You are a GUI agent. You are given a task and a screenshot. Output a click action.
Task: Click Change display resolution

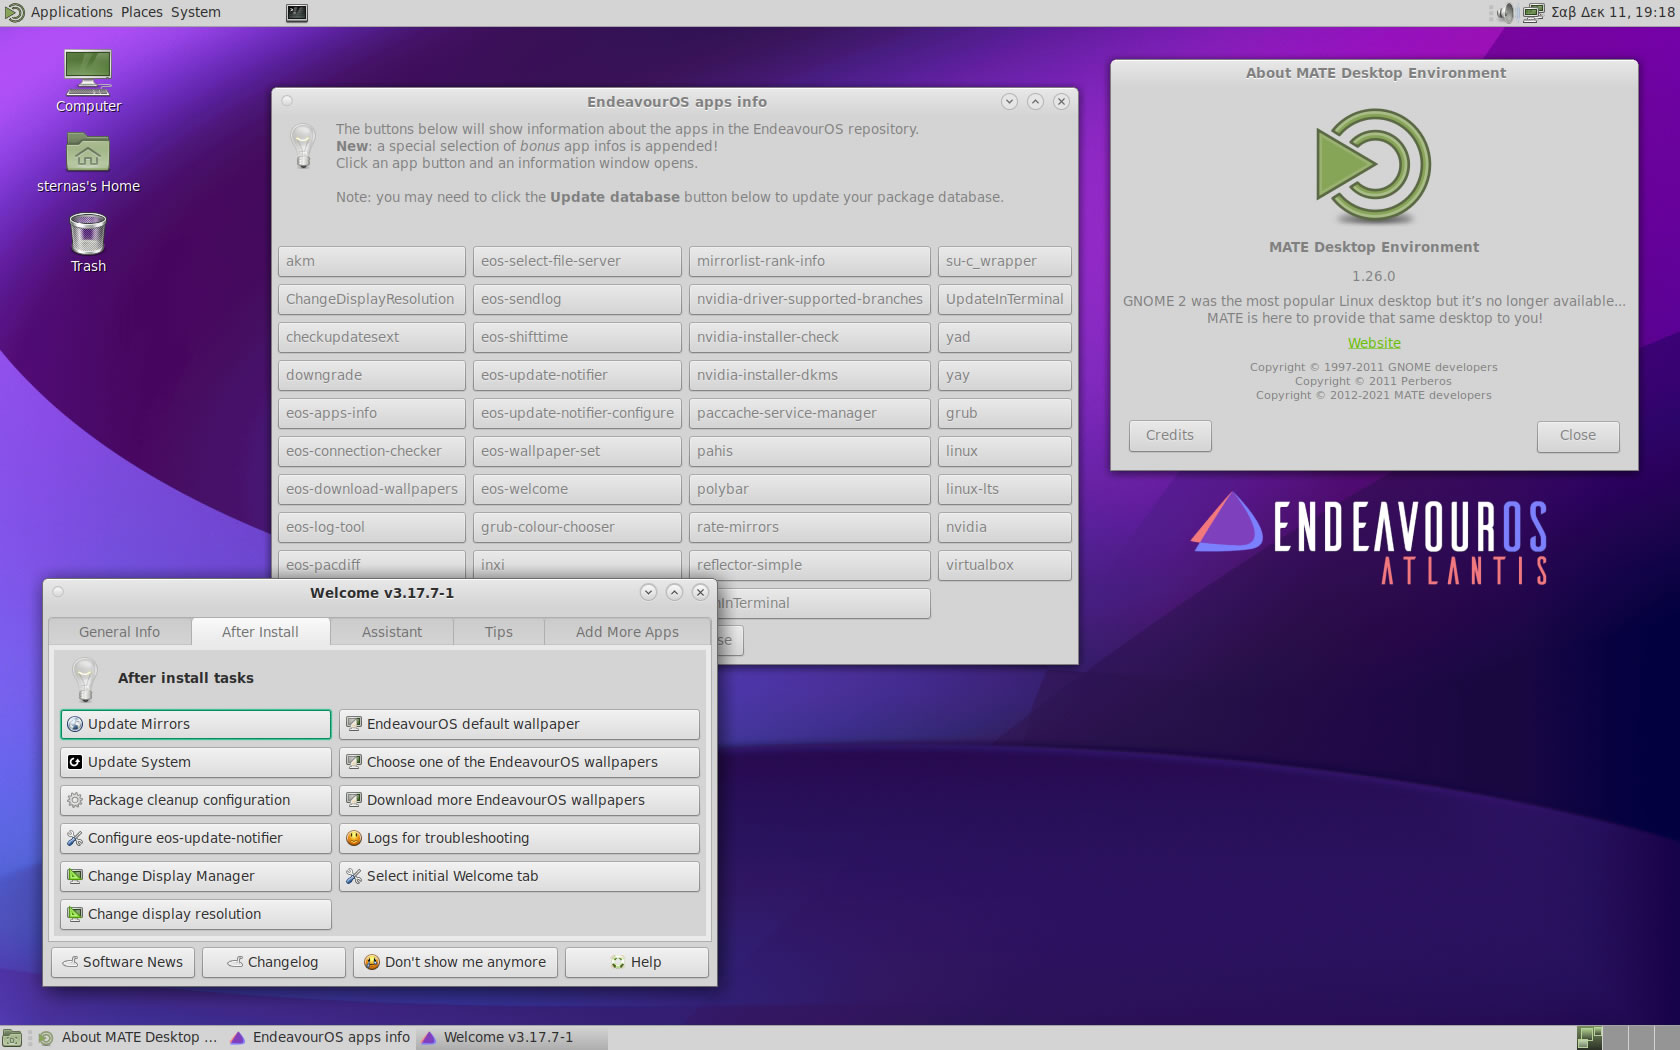pyautogui.click(x=195, y=914)
